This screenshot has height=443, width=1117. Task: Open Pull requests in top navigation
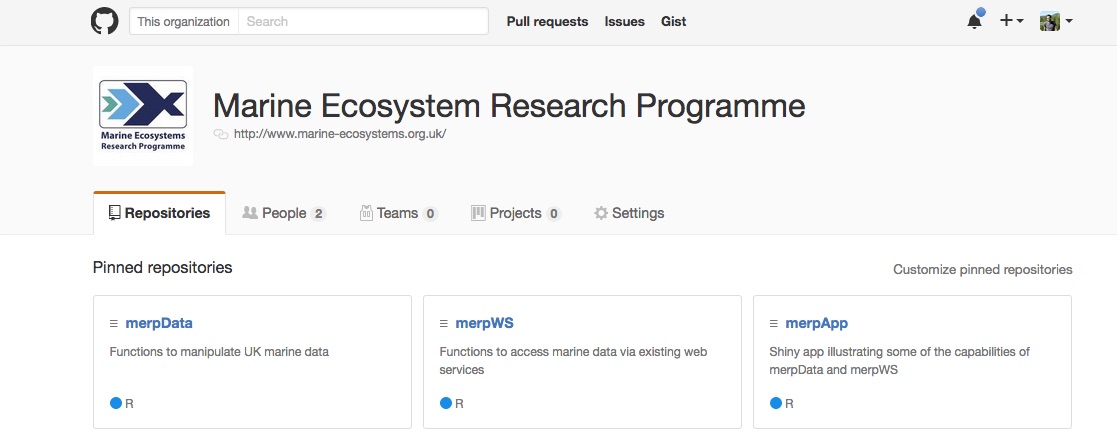point(547,21)
